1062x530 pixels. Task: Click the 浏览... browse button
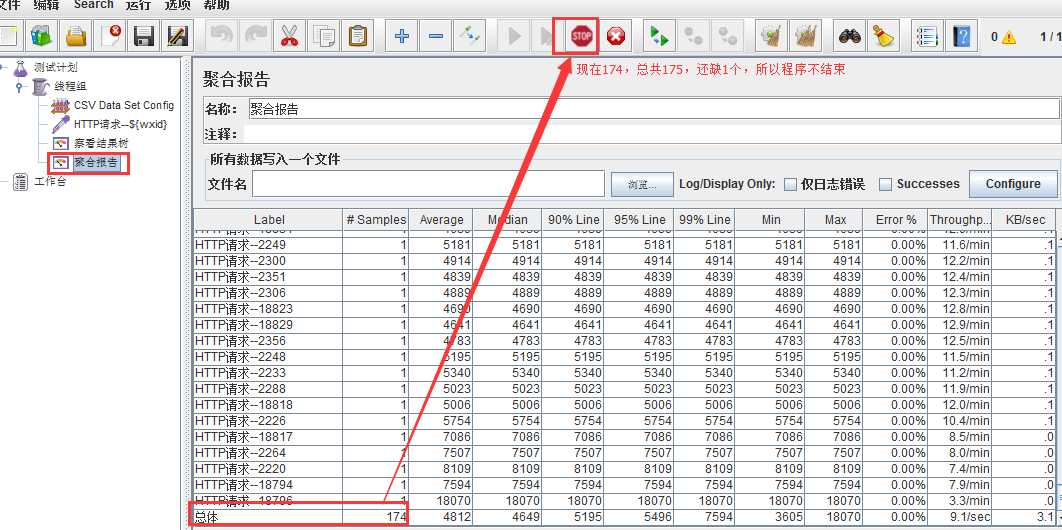(x=642, y=184)
